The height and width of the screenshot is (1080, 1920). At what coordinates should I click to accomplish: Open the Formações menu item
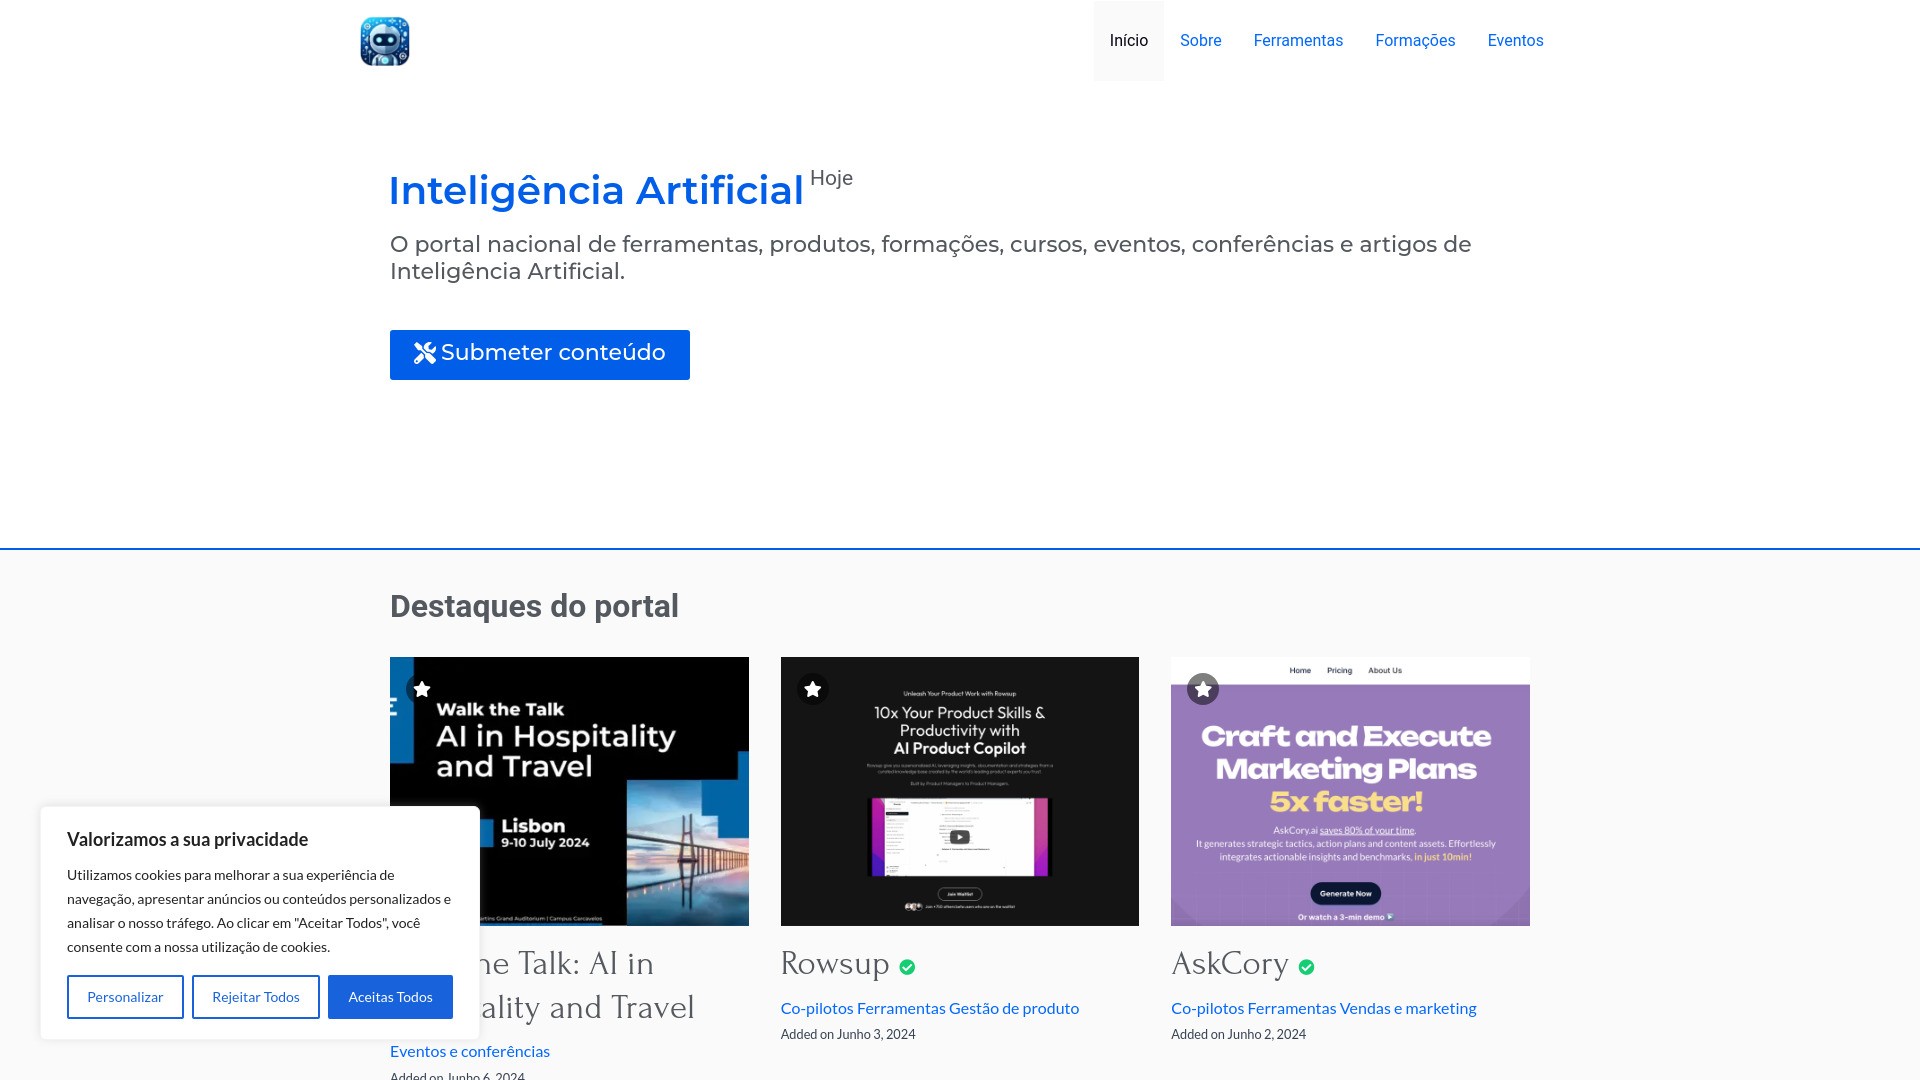(x=1415, y=40)
